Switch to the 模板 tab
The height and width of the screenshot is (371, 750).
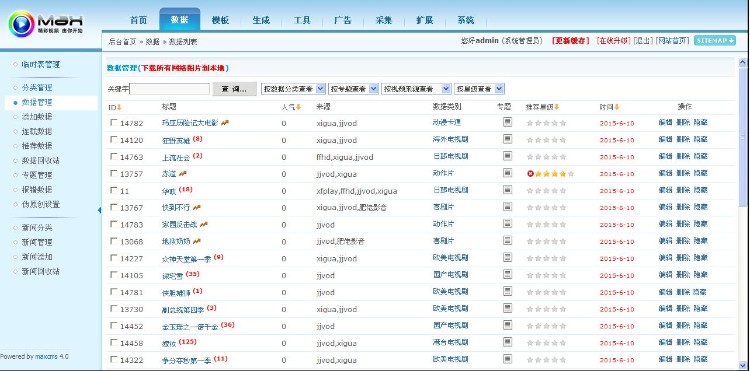click(x=221, y=20)
